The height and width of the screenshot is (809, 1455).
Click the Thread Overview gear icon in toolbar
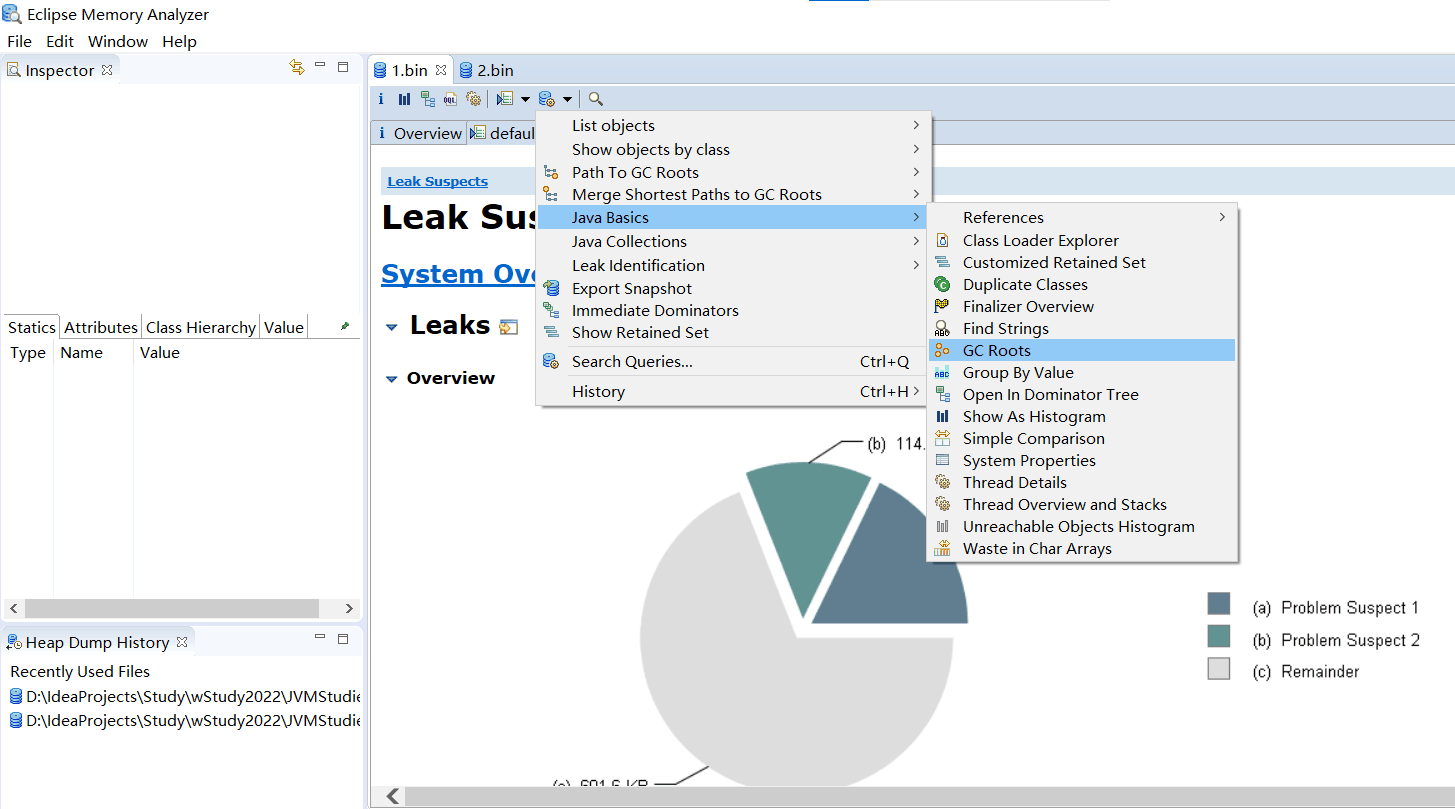474,99
